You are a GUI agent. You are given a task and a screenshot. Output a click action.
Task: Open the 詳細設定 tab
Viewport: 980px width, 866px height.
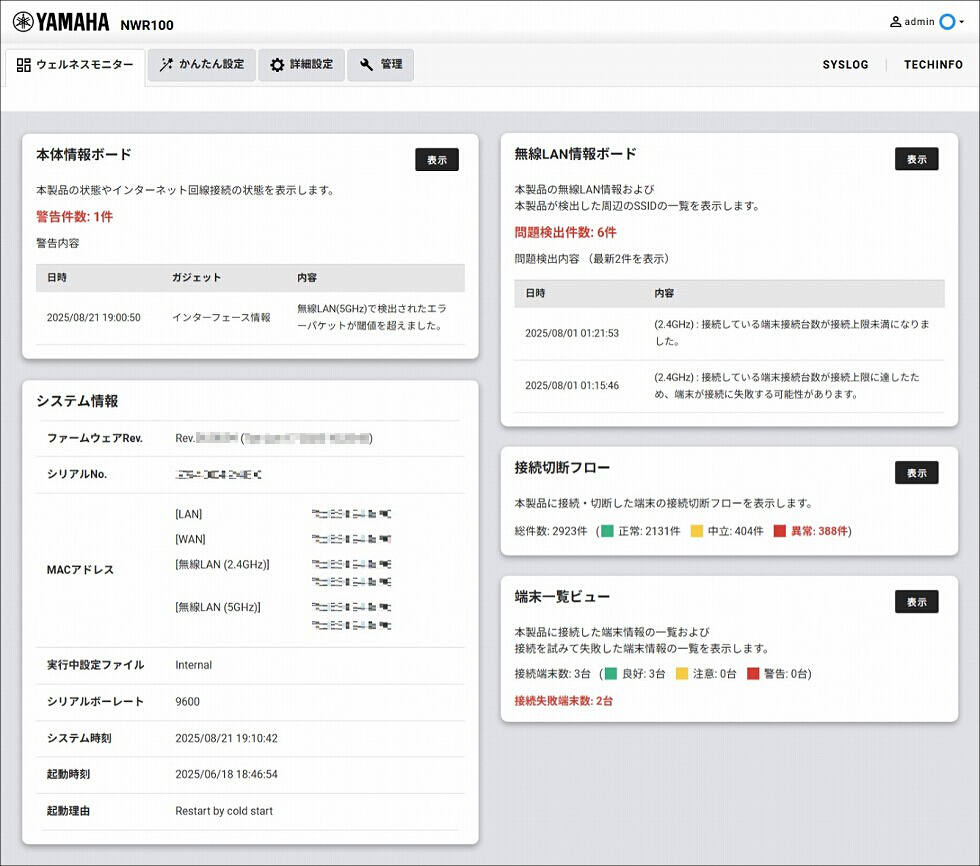tap(301, 65)
